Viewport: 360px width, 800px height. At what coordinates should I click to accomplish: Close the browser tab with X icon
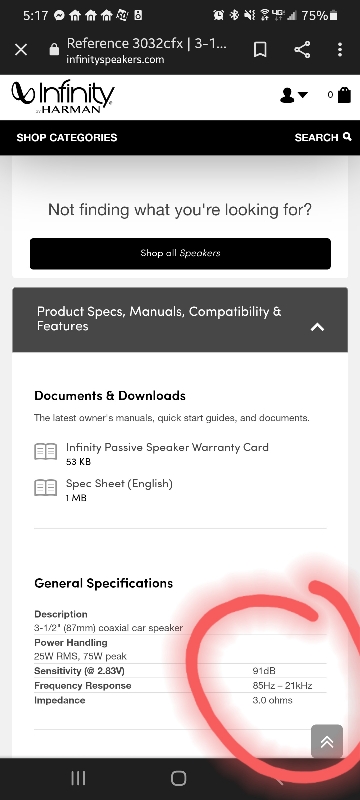point(21,49)
